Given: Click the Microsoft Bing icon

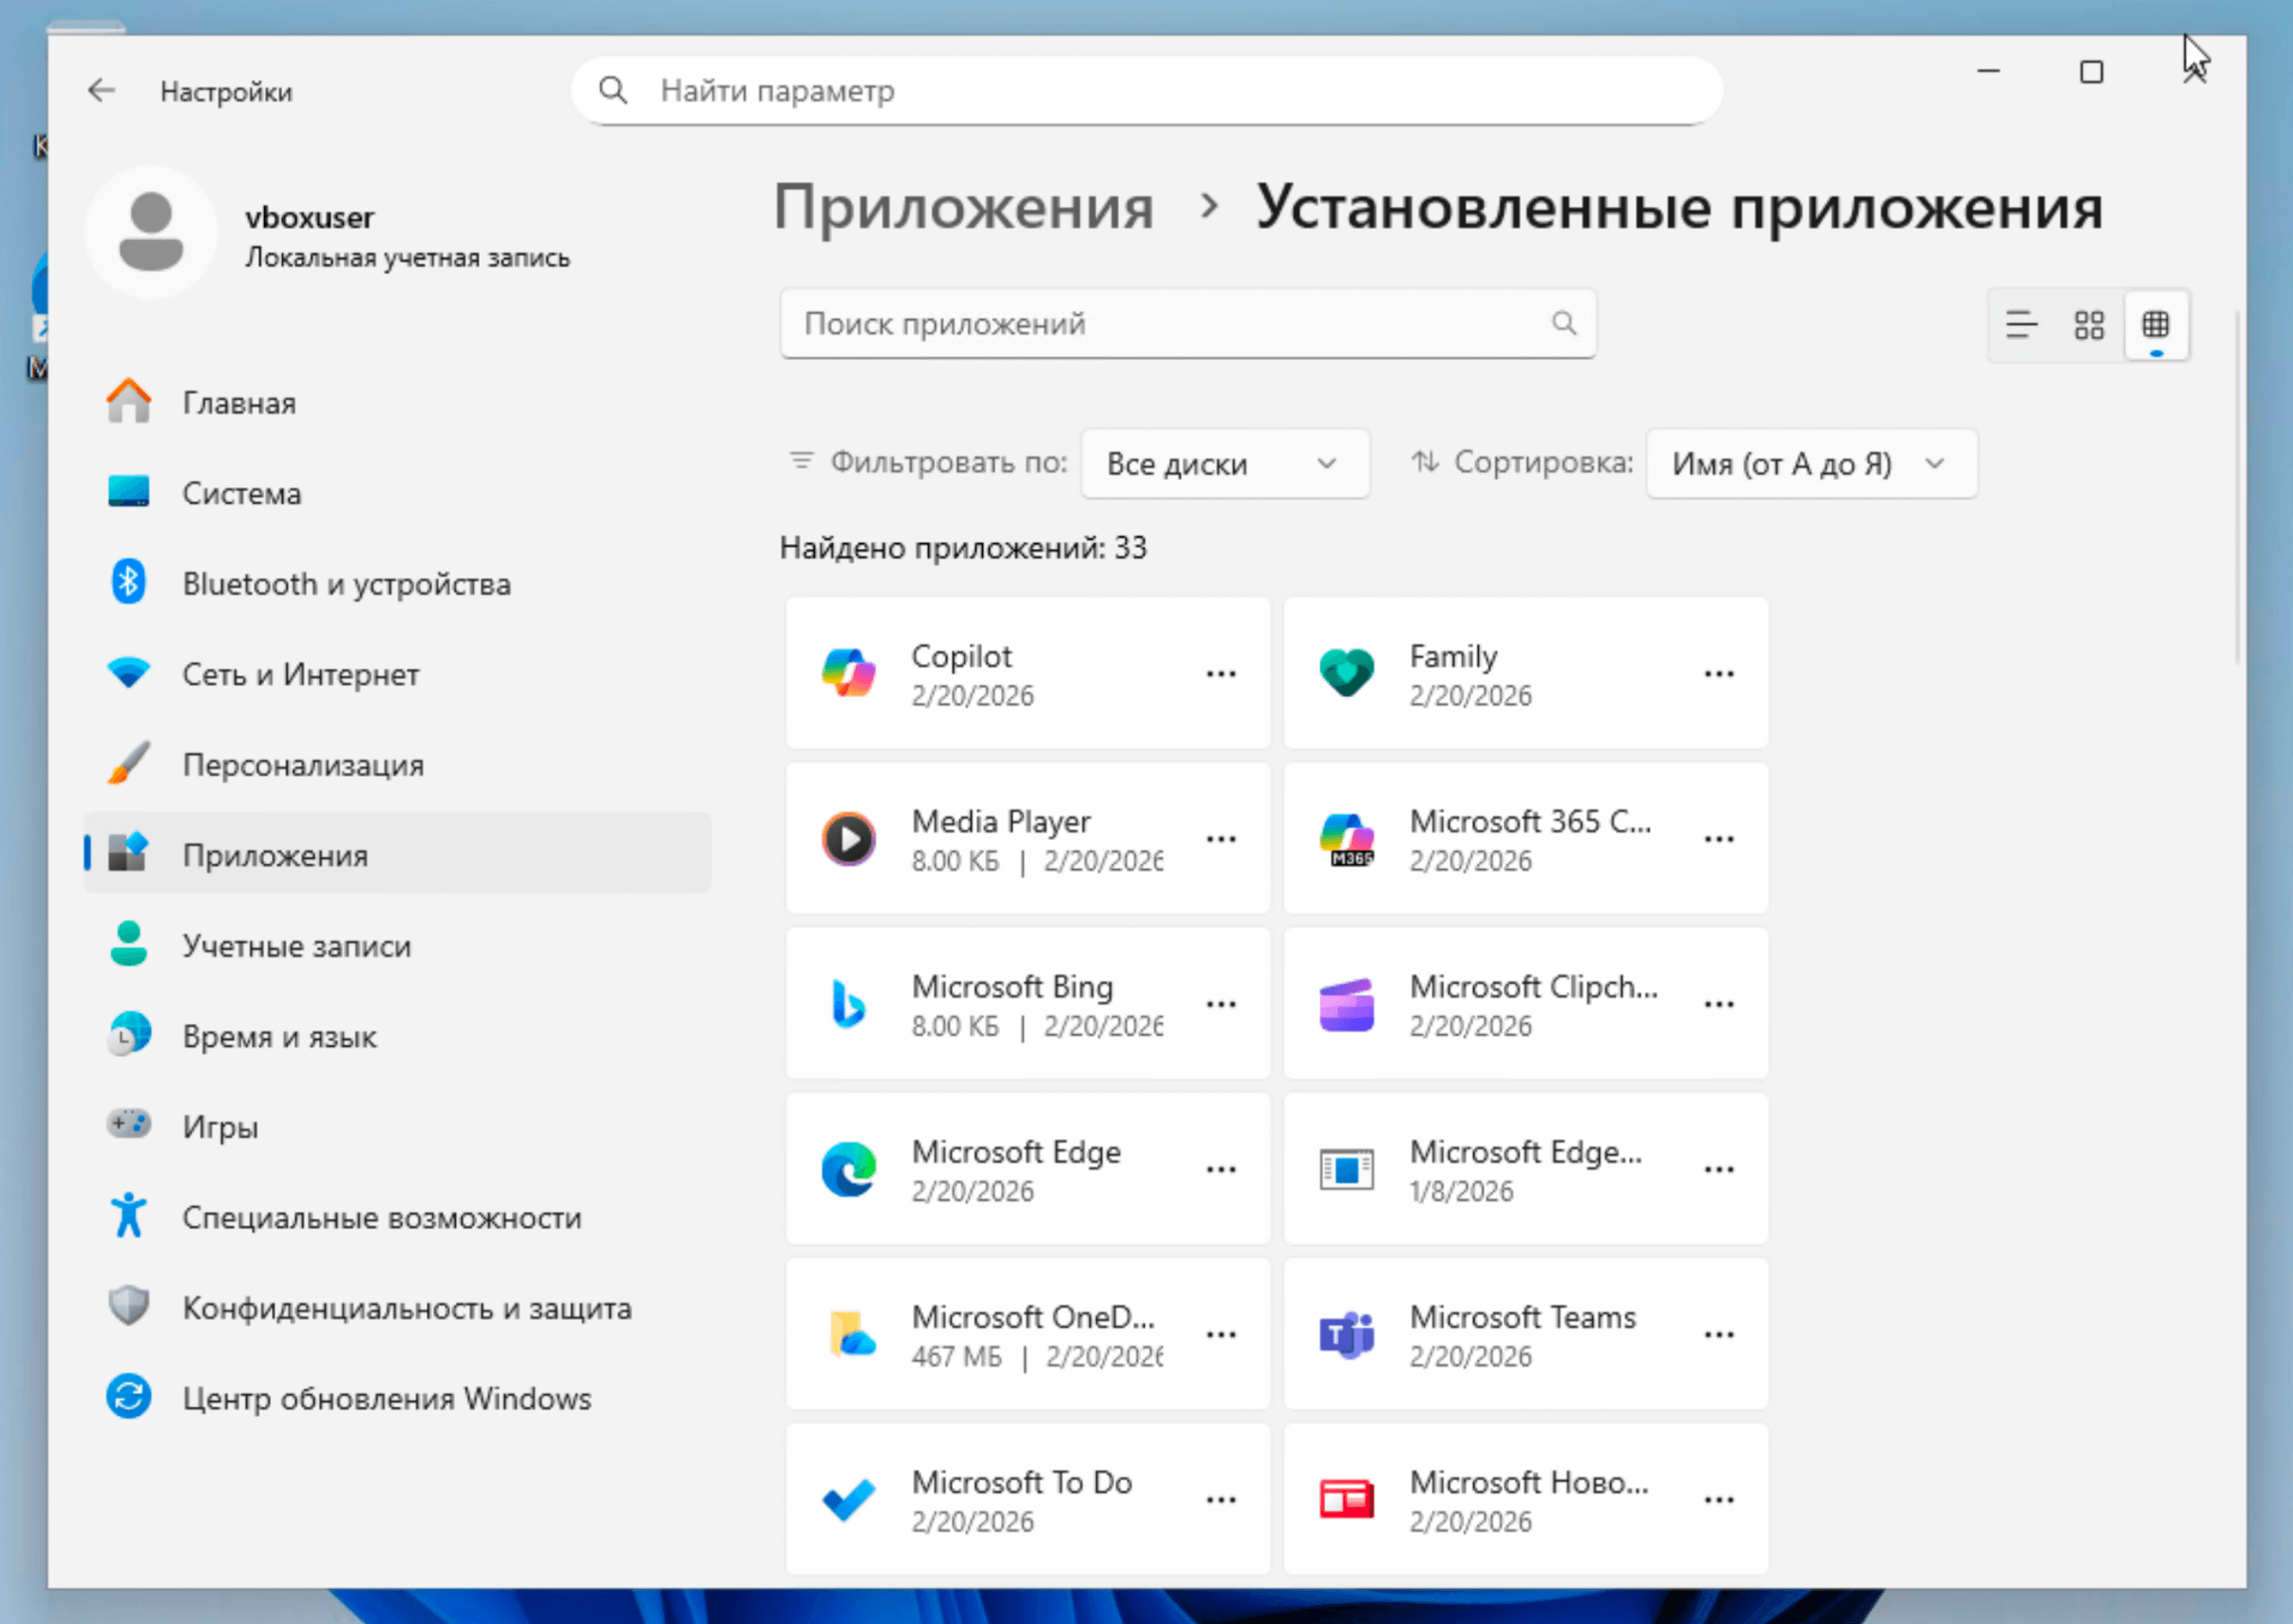Looking at the screenshot, I should [848, 1004].
